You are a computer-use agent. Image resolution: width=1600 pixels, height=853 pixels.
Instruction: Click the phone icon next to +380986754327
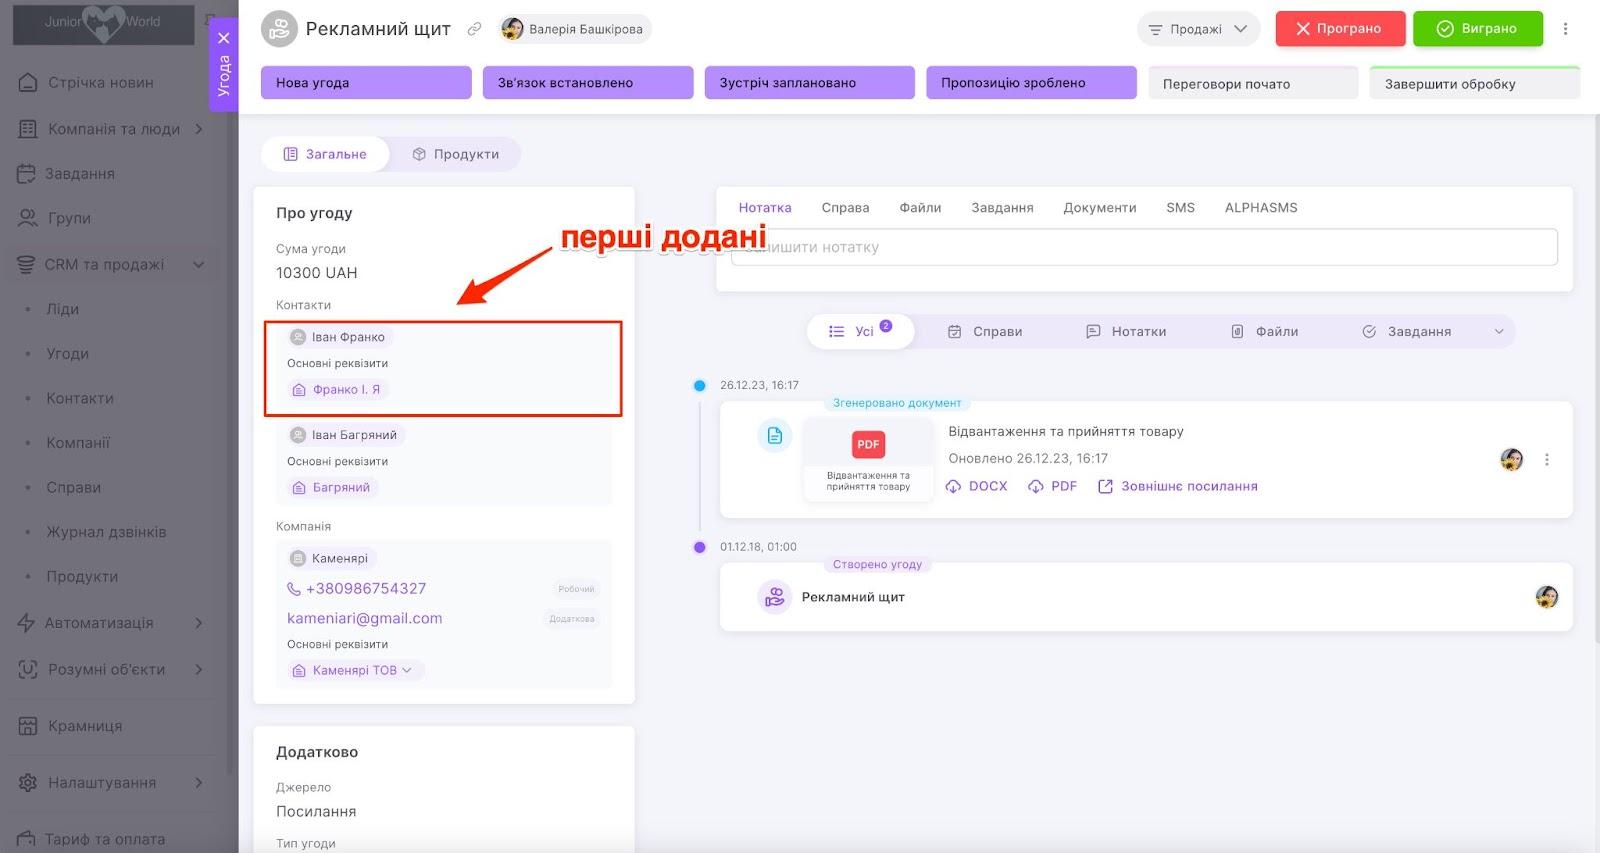pyautogui.click(x=294, y=589)
